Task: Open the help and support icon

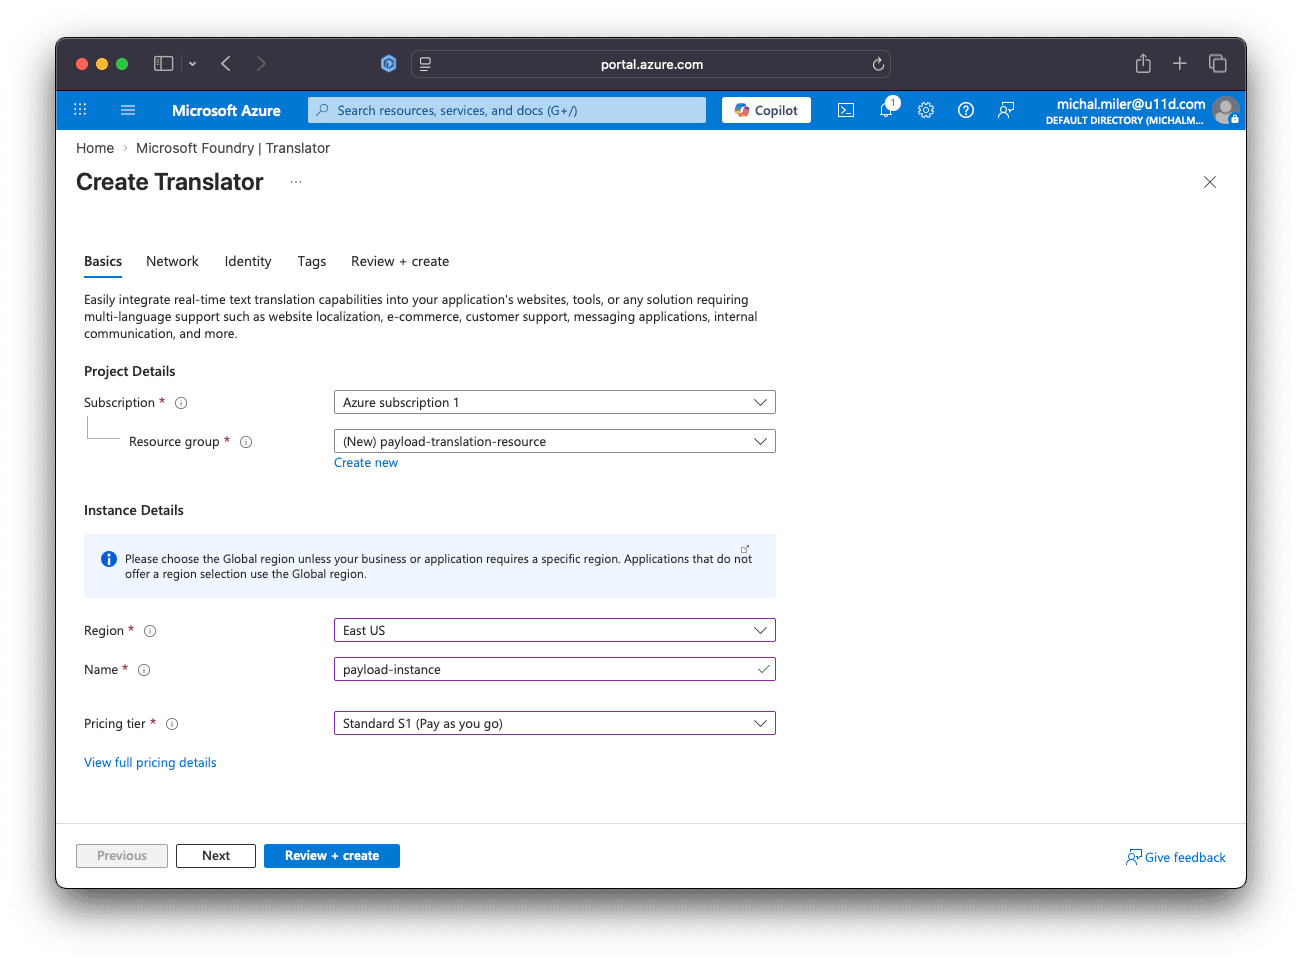Action: [x=966, y=110]
